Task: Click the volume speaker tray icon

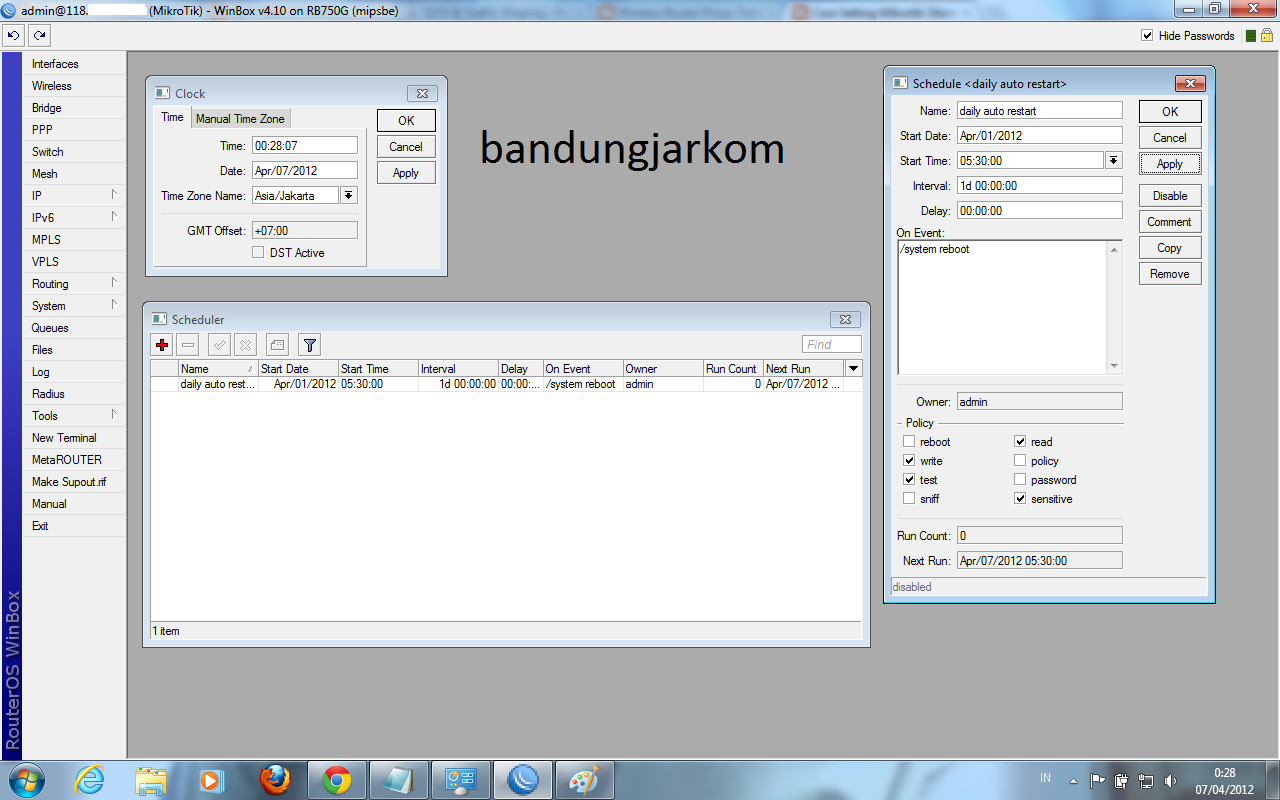Action: tap(1171, 780)
